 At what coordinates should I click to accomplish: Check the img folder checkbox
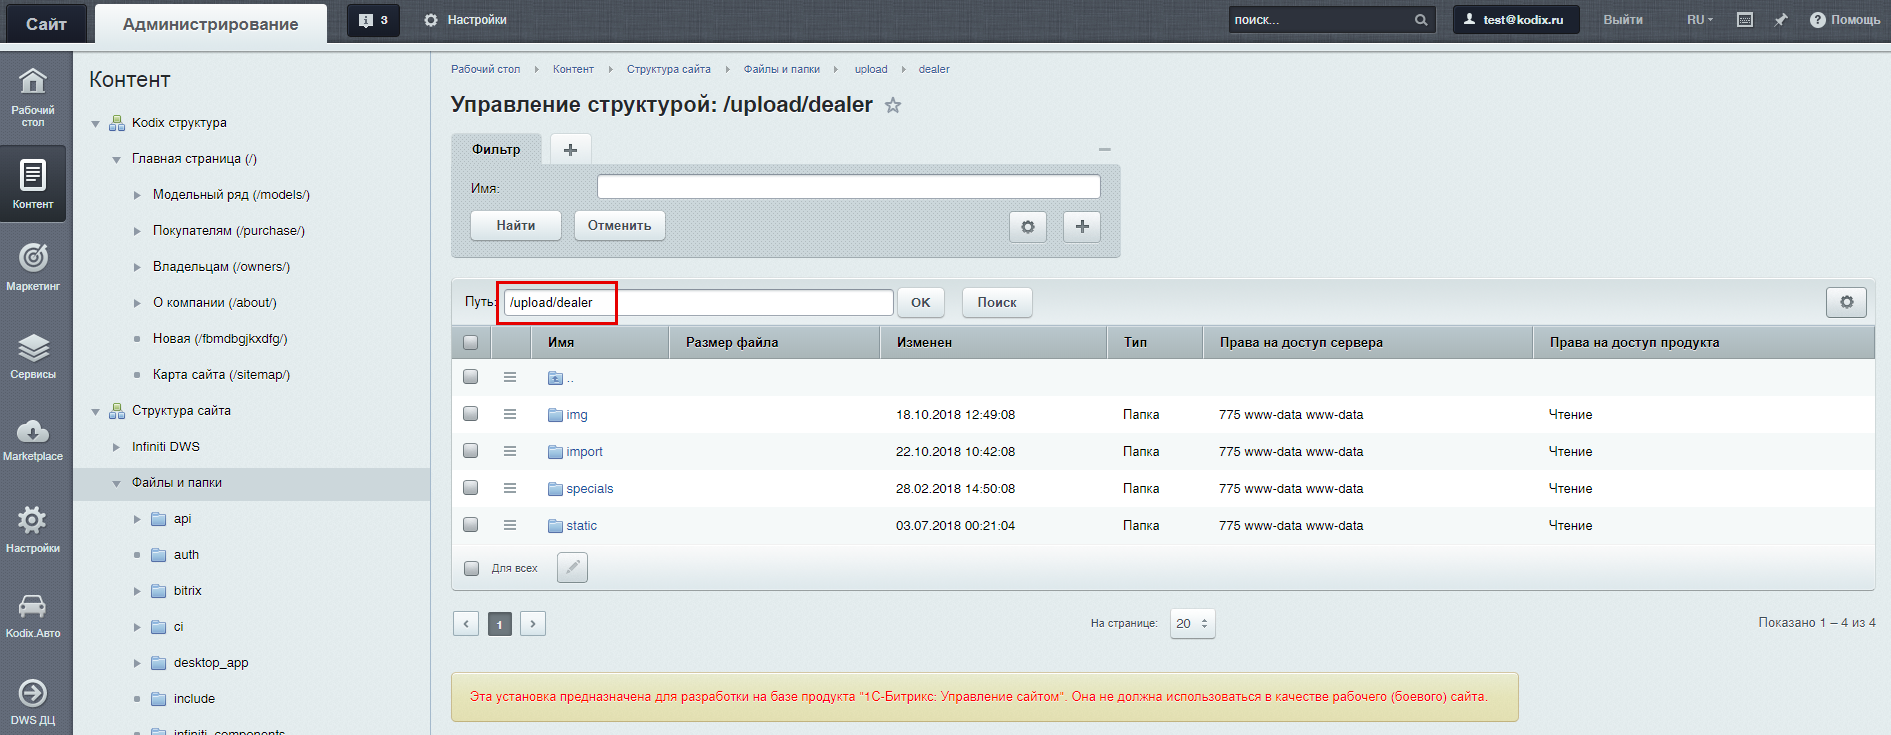coord(471,414)
